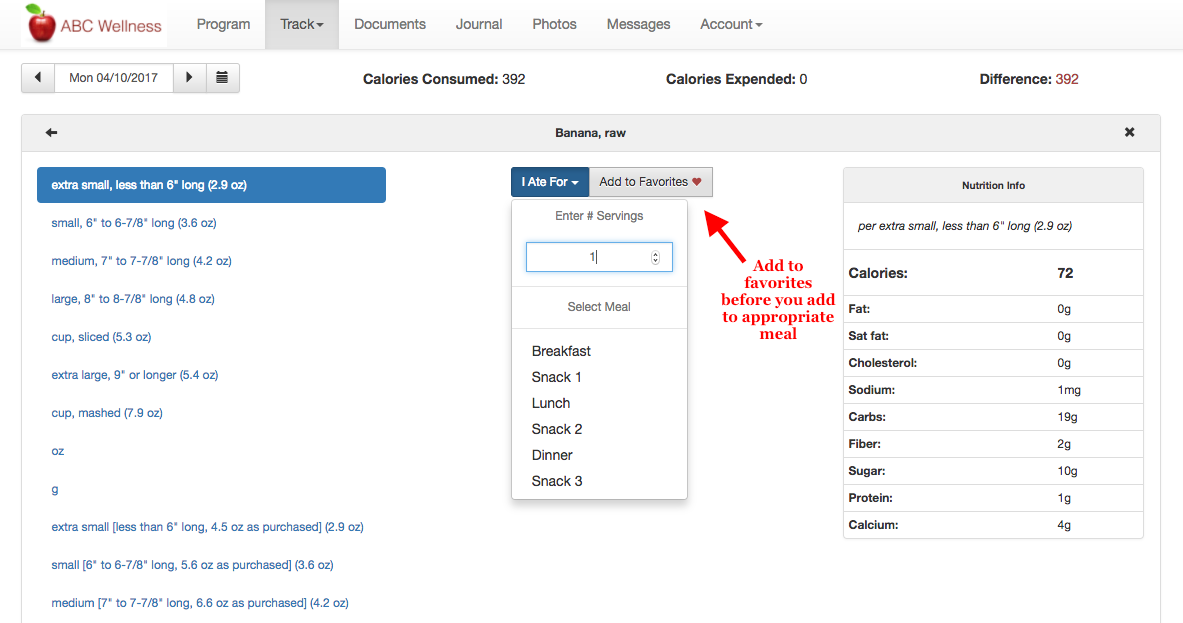
Task: Expand the Account dropdown
Action: coord(731,24)
